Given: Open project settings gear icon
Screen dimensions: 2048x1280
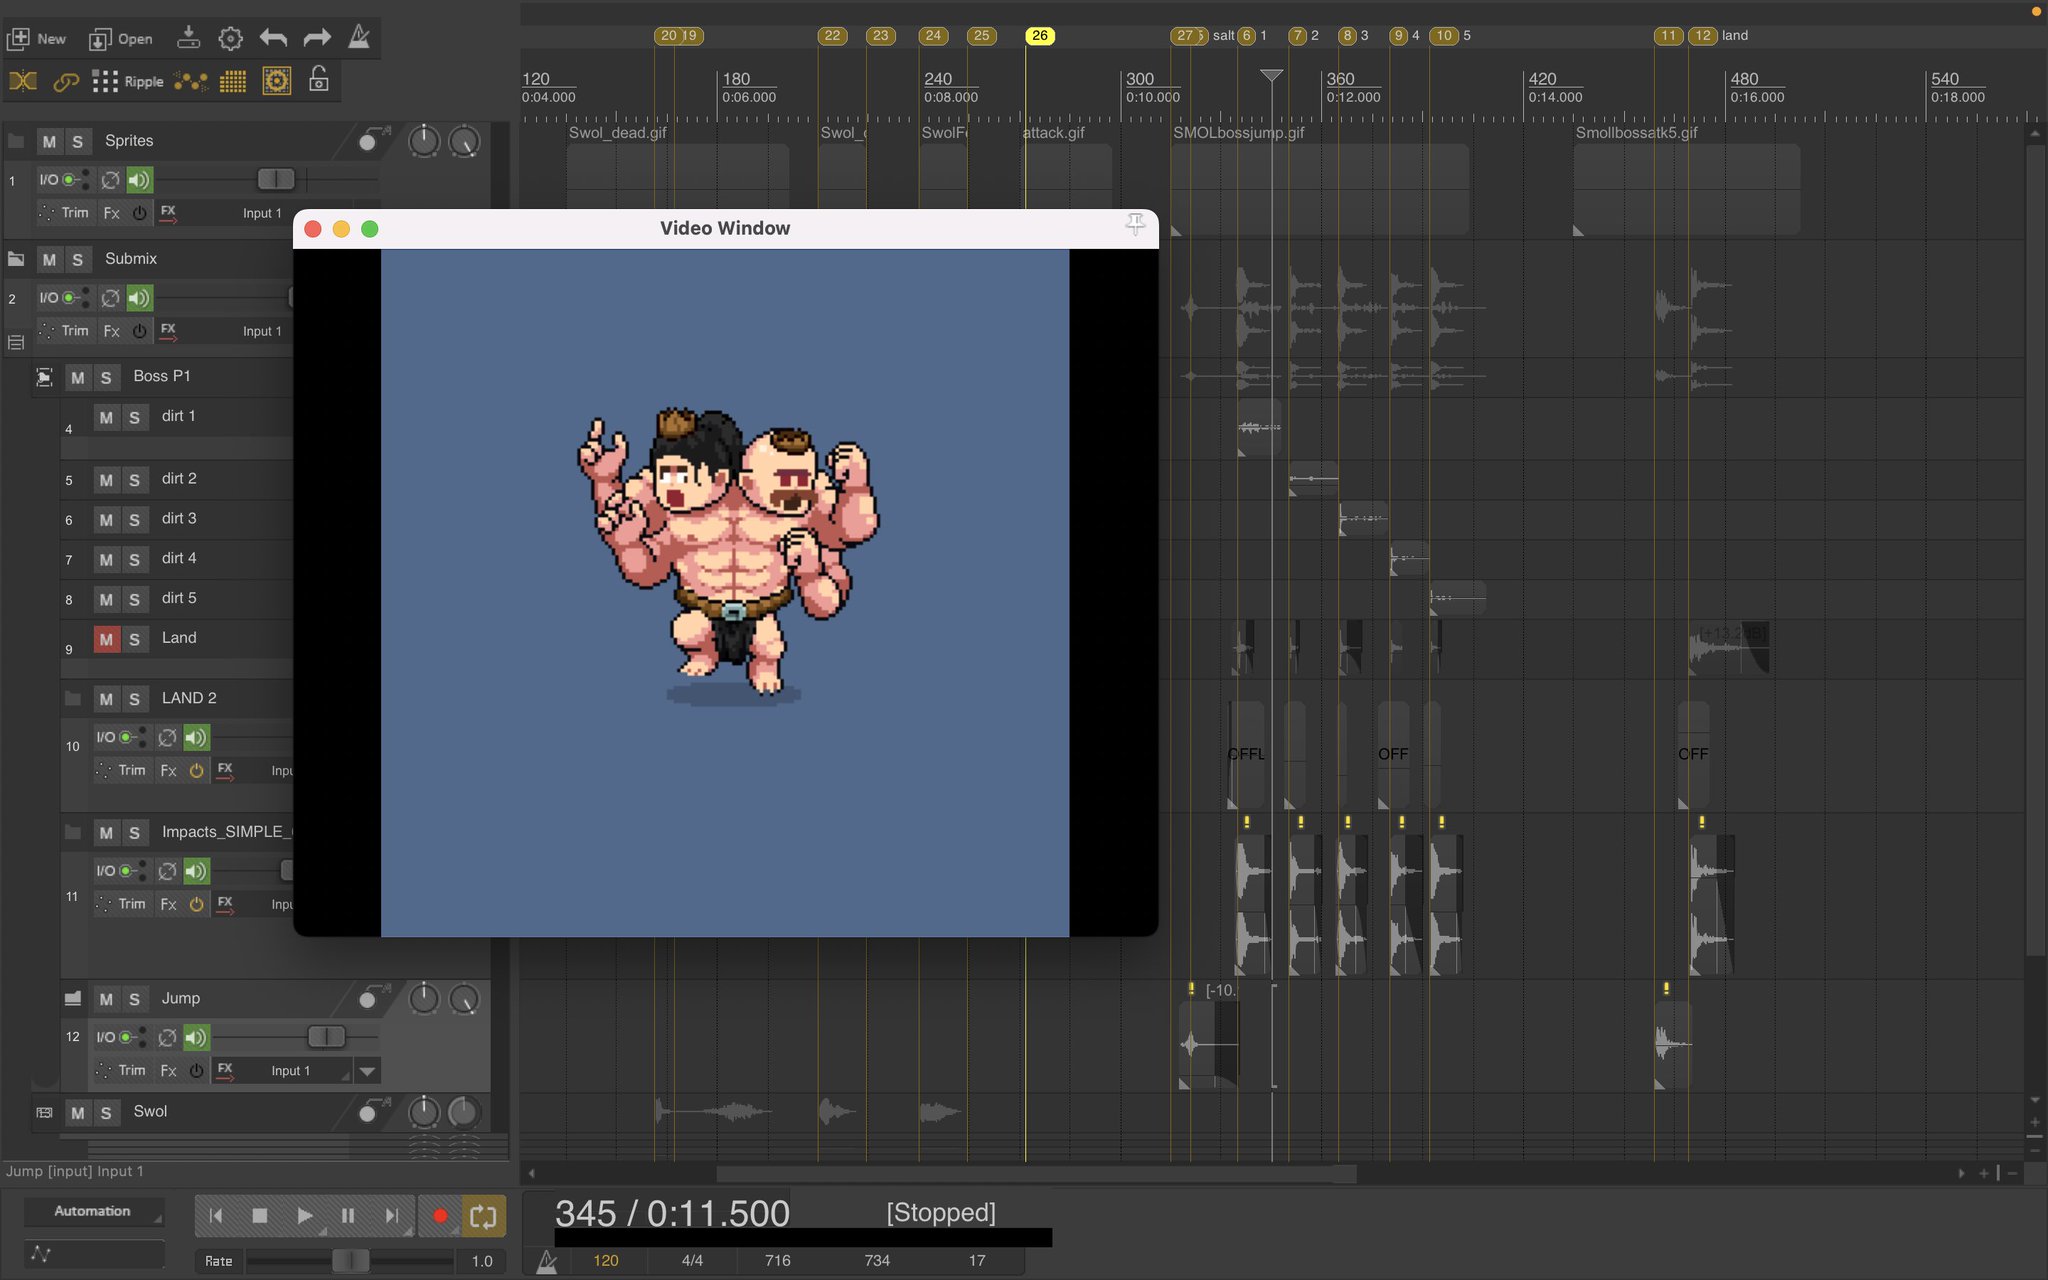Looking at the screenshot, I should point(231,38).
